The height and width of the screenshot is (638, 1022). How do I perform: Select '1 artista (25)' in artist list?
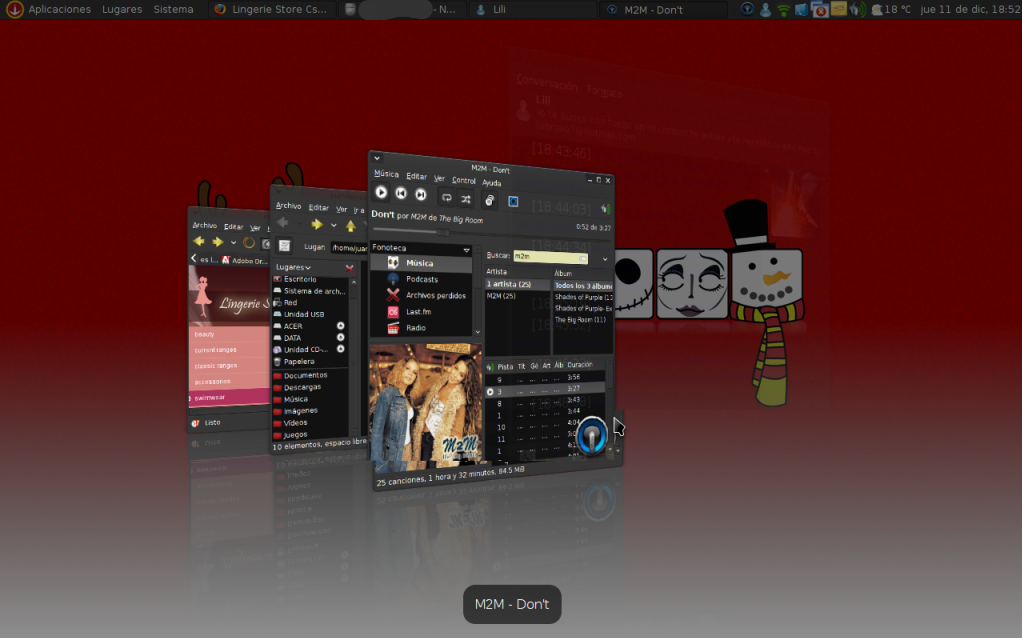click(518, 284)
